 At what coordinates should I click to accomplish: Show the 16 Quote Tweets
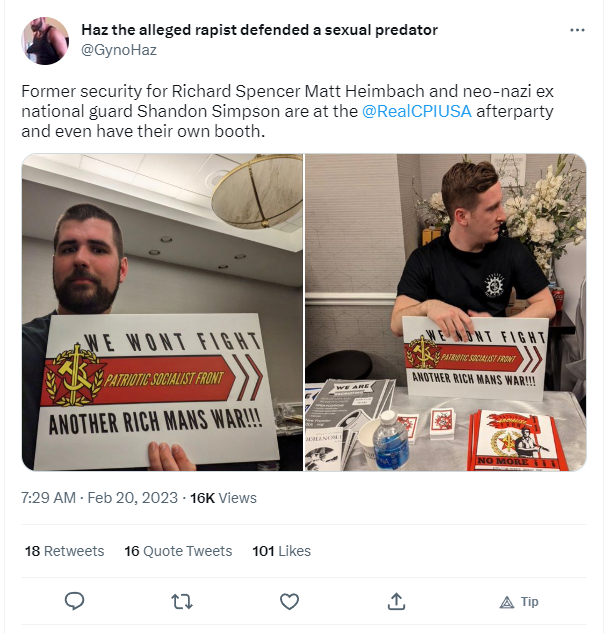(178, 551)
